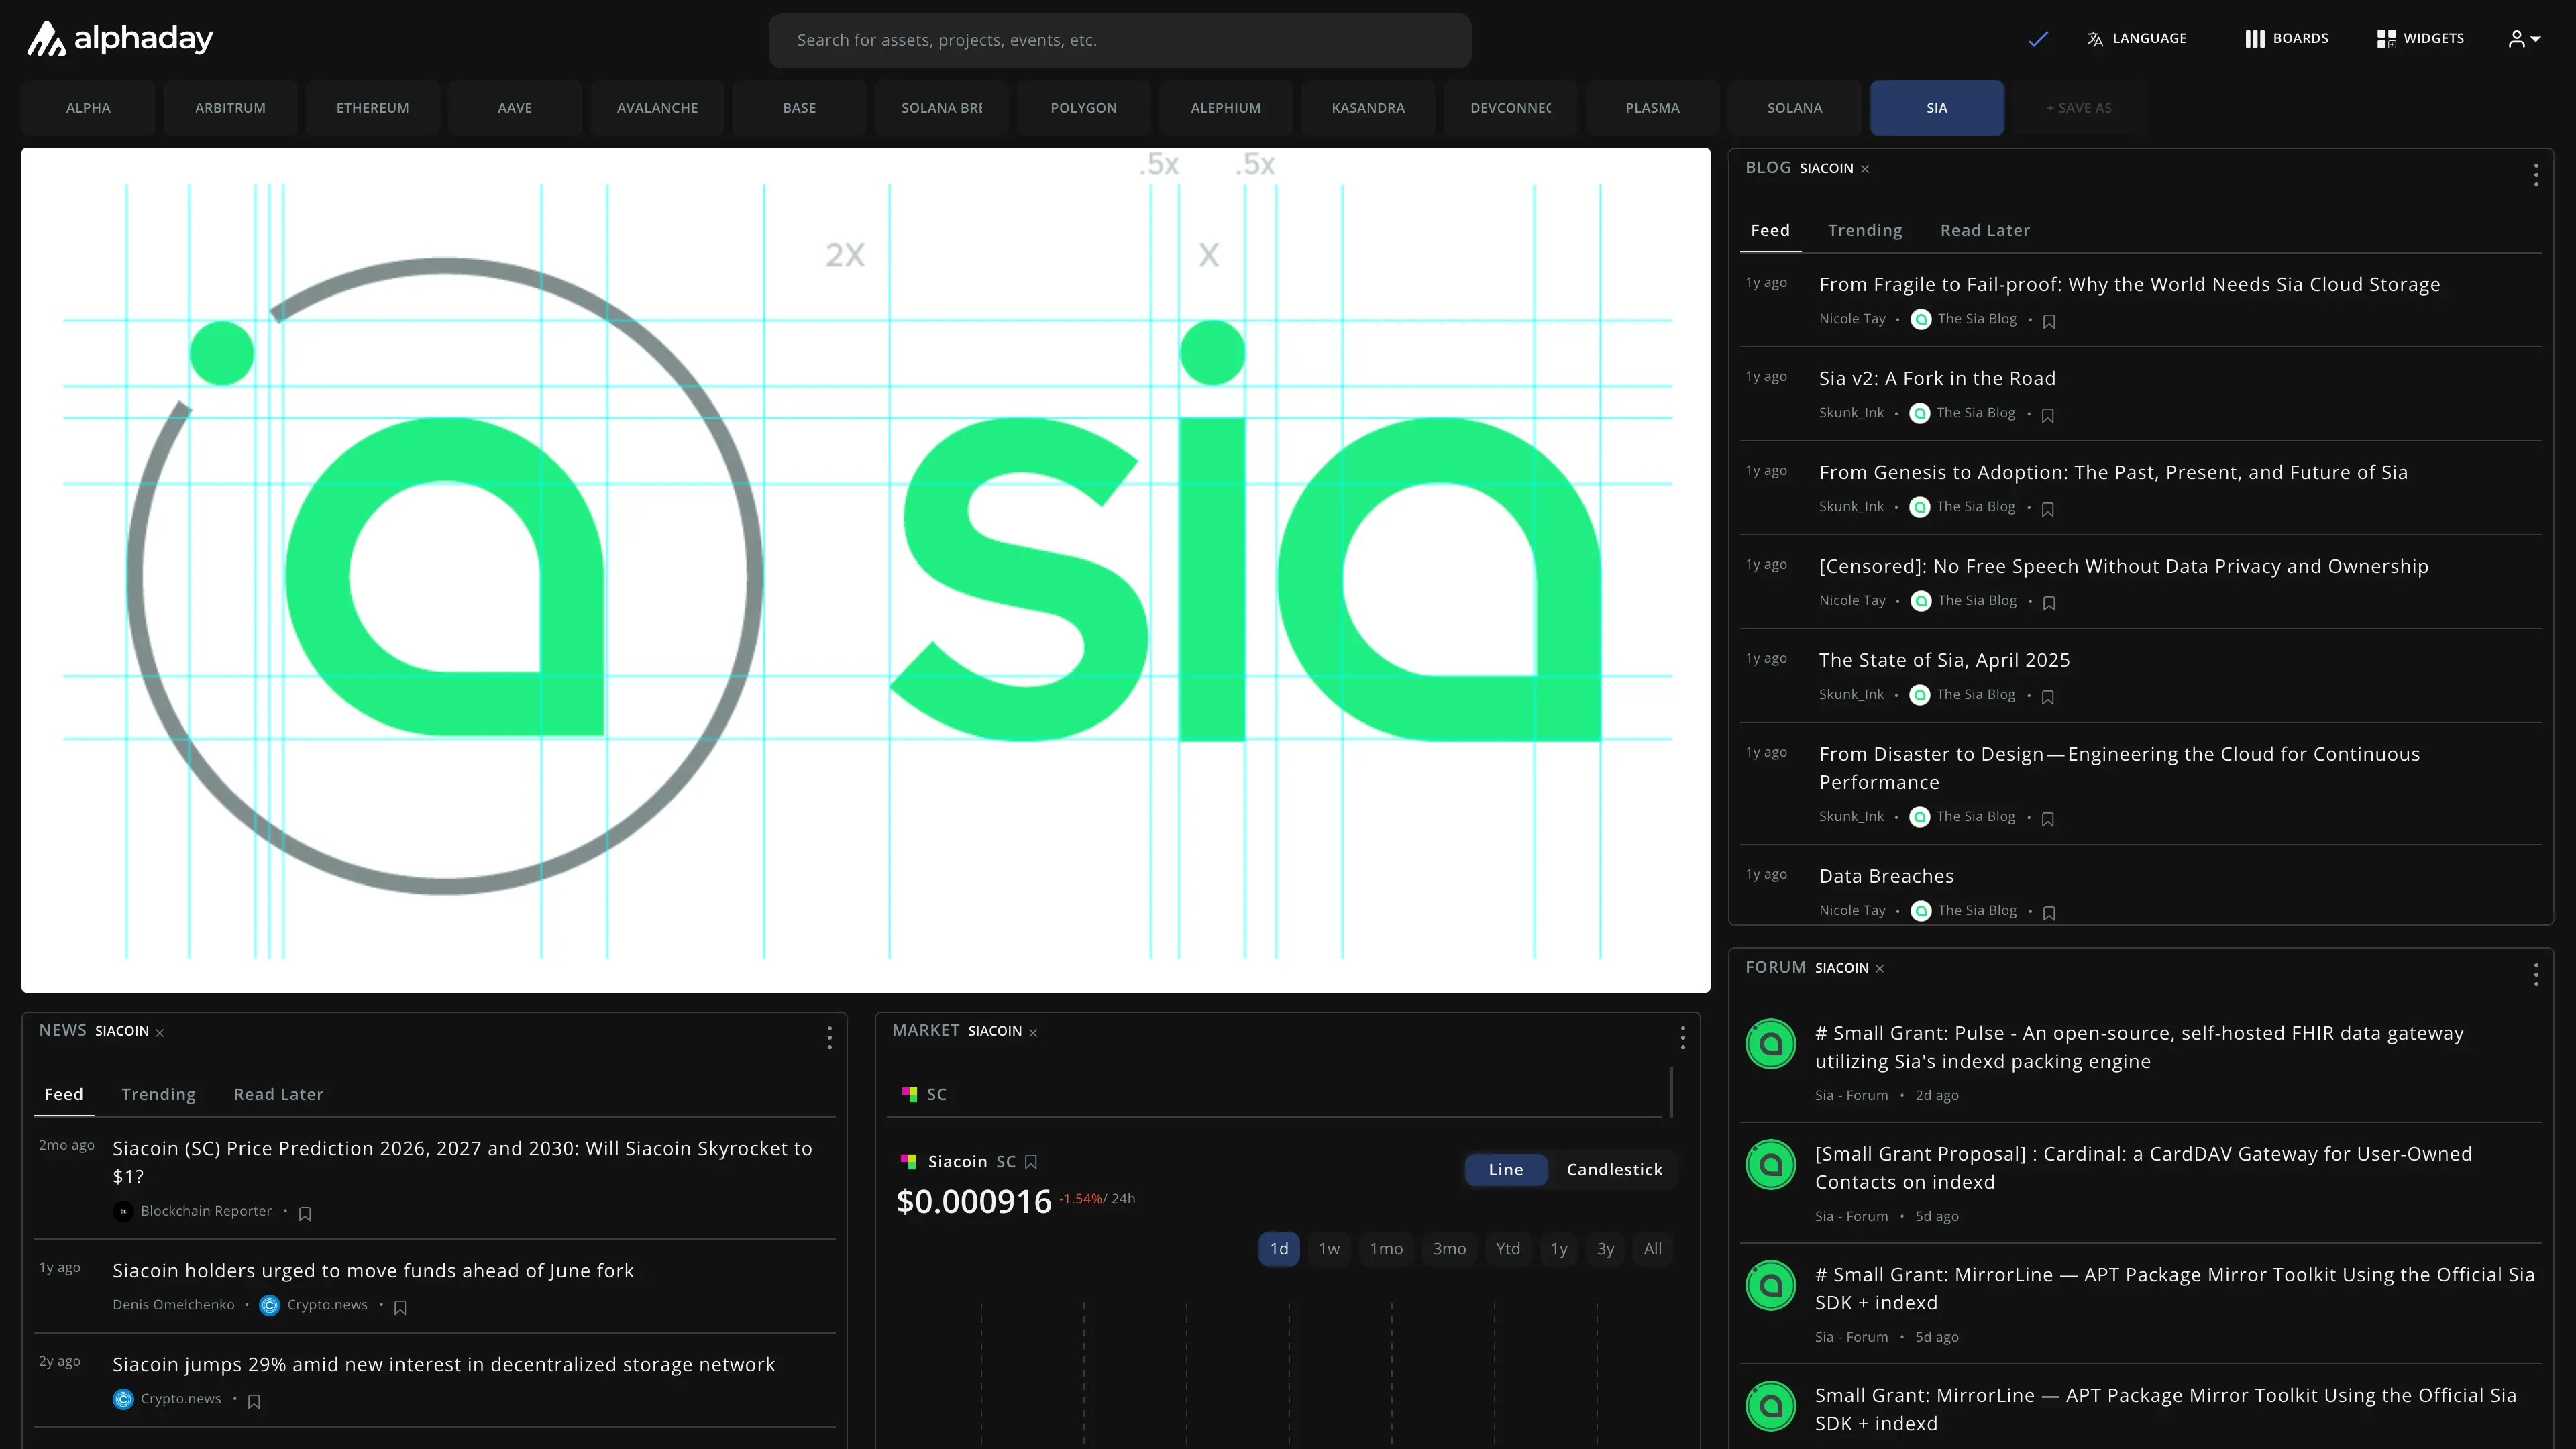Click Sia avatar on '# Small Grant: MirrorLine' post
The image size is (2576, 1449).
pyautogui.click(x=1771, y=1285)
